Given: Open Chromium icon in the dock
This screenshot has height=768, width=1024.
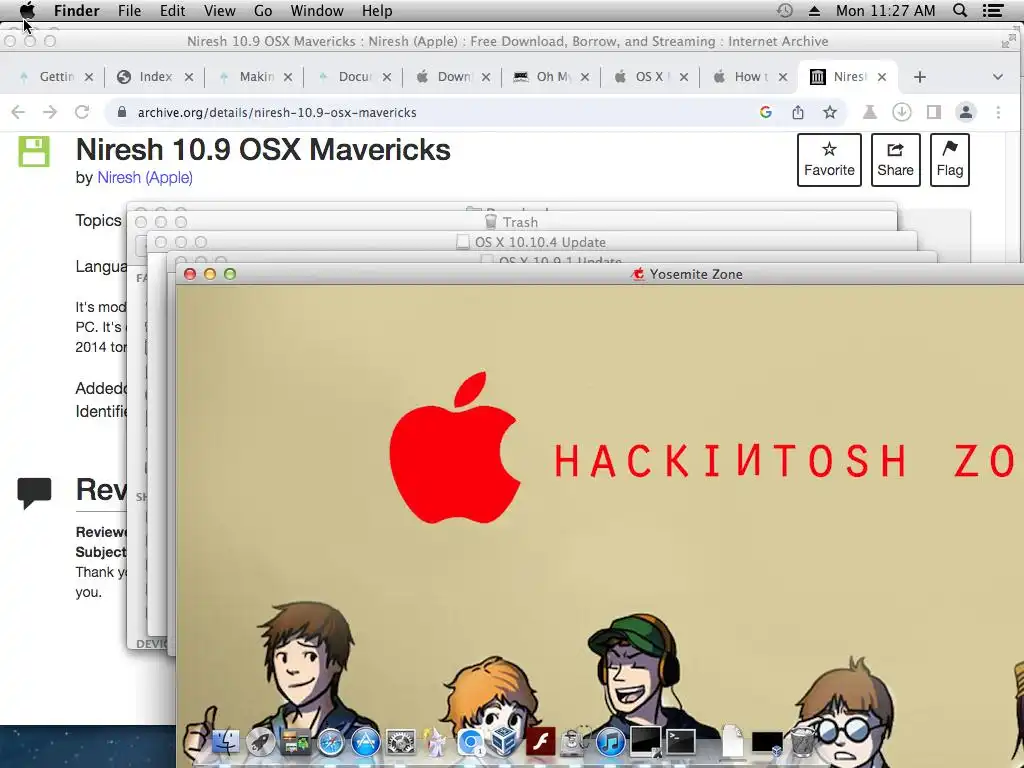Looking at the screenshot, I should click(470, 742).
